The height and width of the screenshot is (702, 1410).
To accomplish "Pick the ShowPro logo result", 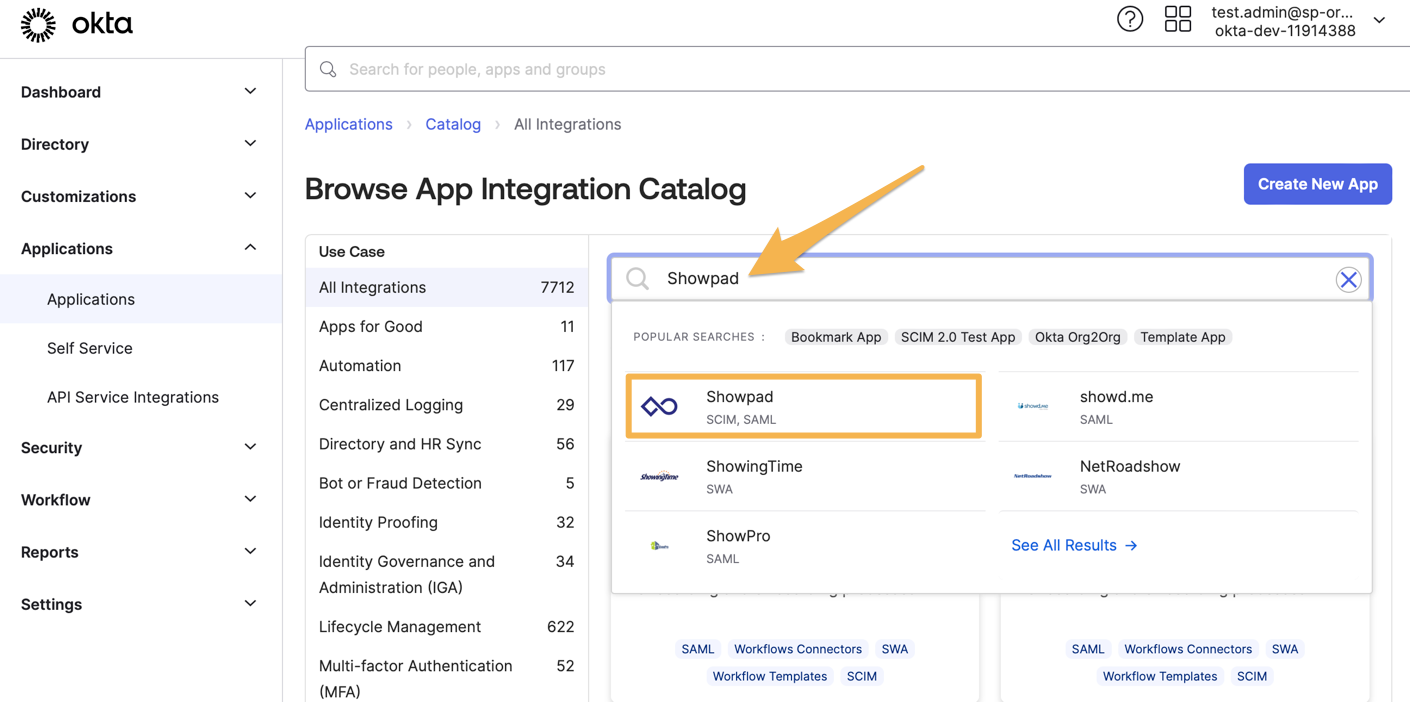I will click(x=660, y=546).
